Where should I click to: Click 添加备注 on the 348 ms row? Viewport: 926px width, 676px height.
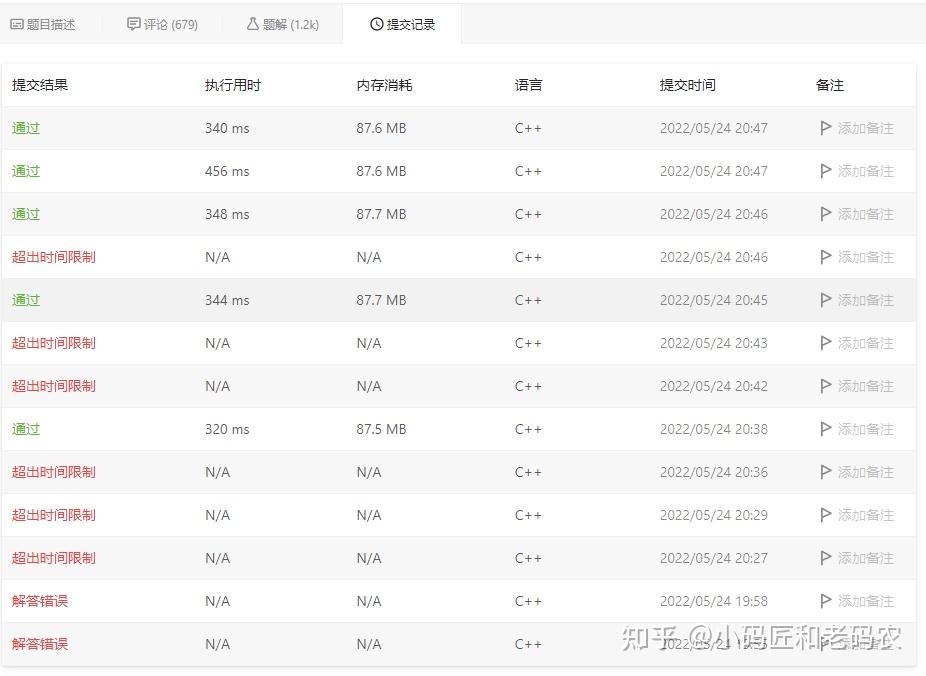865,214
